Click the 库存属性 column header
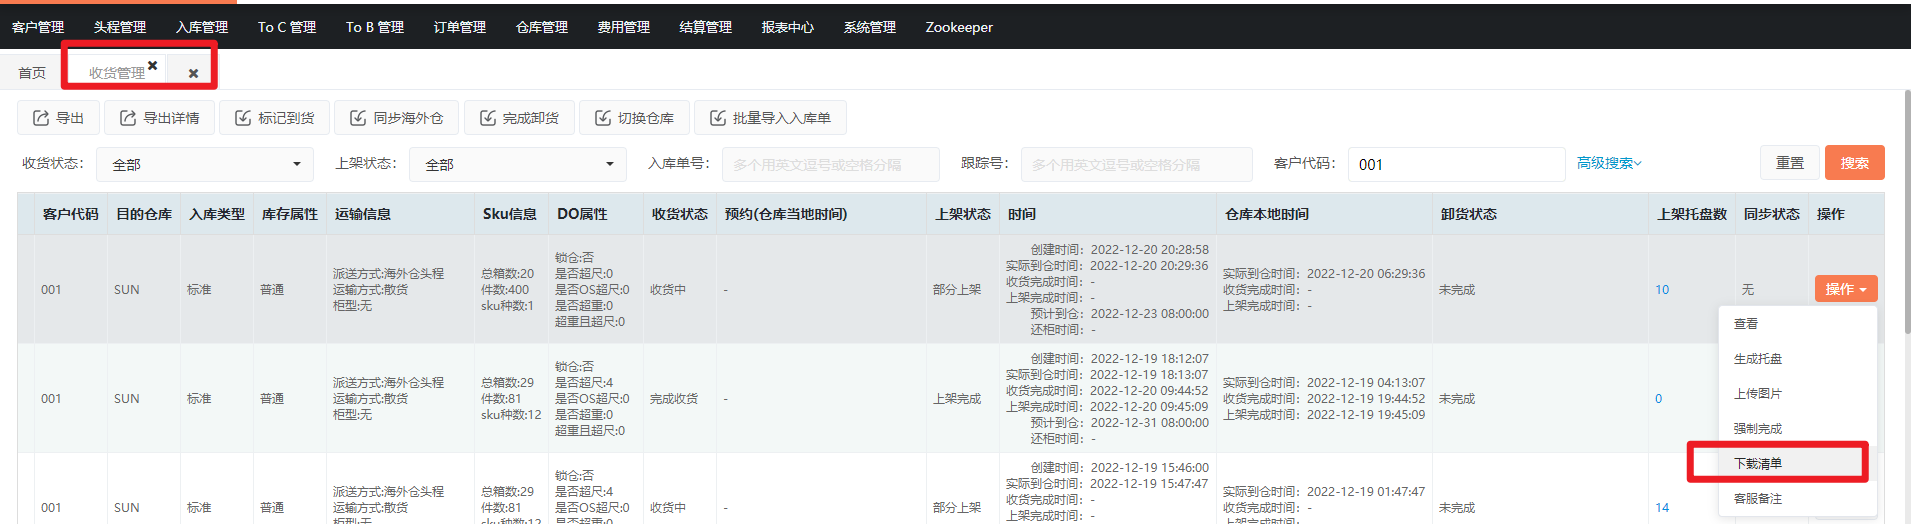 [x=290, y=214]
